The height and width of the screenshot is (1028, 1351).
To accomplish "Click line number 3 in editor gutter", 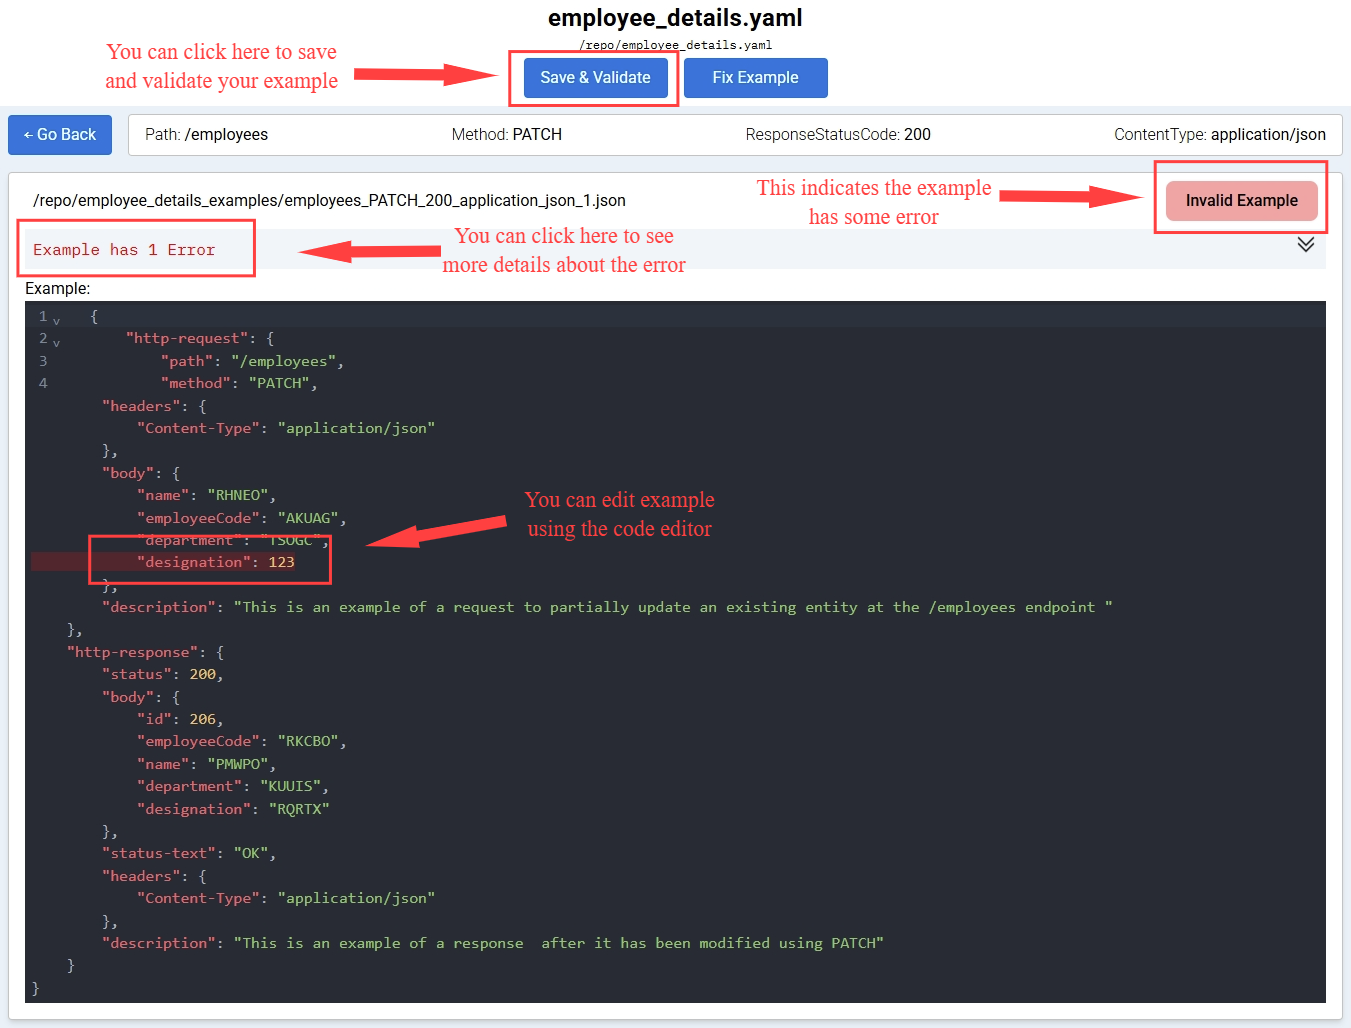I will [43, 361].
